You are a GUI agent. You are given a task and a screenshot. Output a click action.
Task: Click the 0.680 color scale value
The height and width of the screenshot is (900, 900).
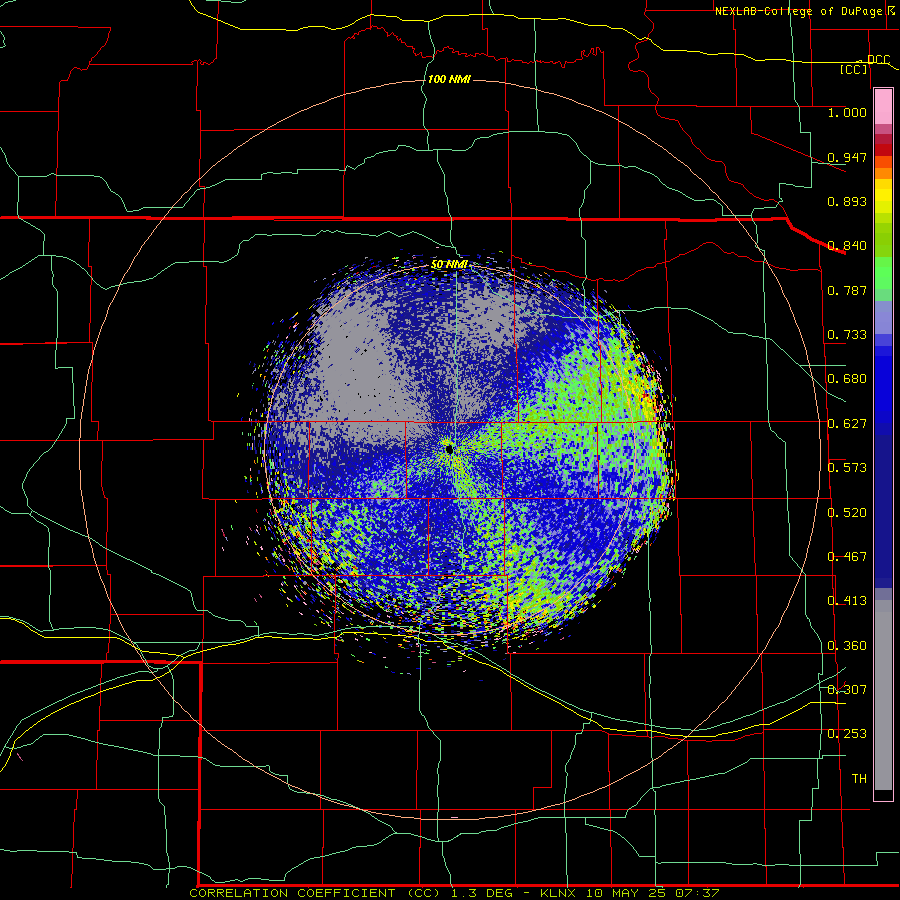pos(847,379)
